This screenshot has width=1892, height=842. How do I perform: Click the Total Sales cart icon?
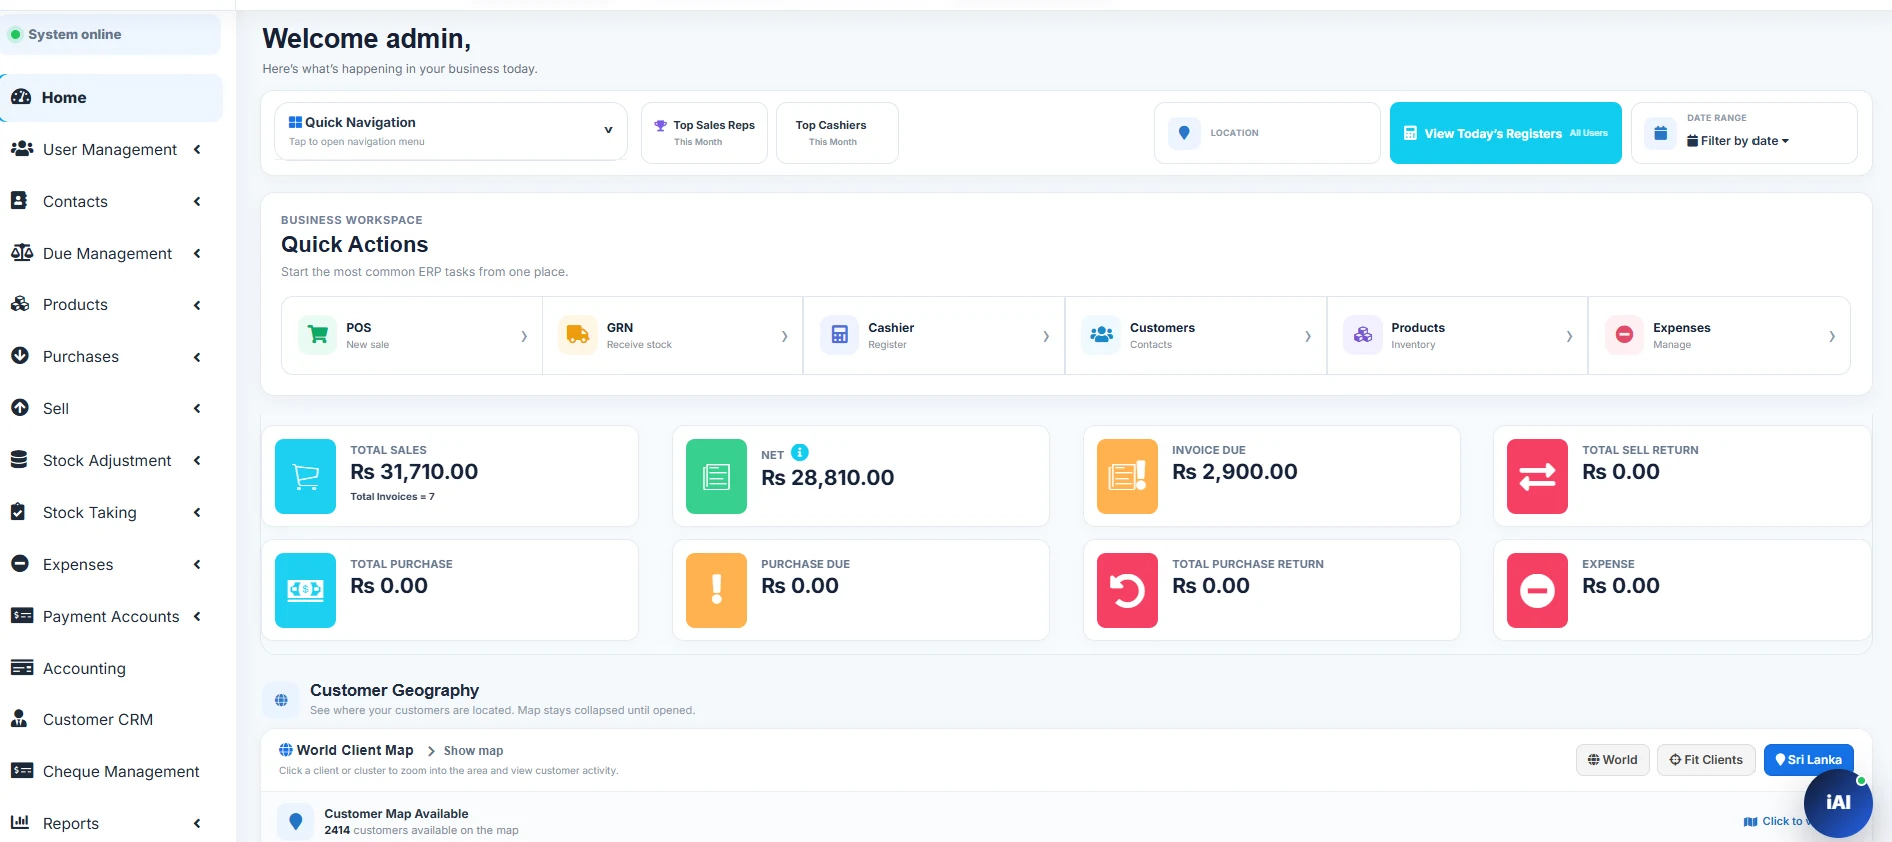click(306, 477)
